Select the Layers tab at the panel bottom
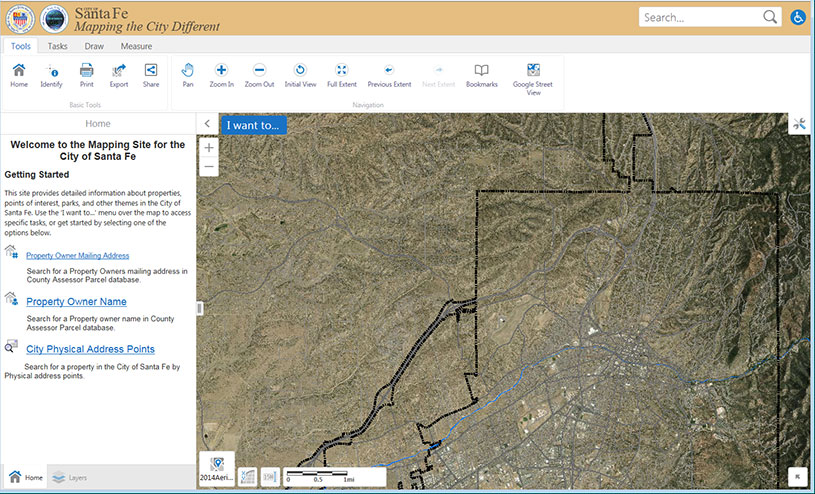The height and width of the screenshot is (494, 815). point(70,477)
